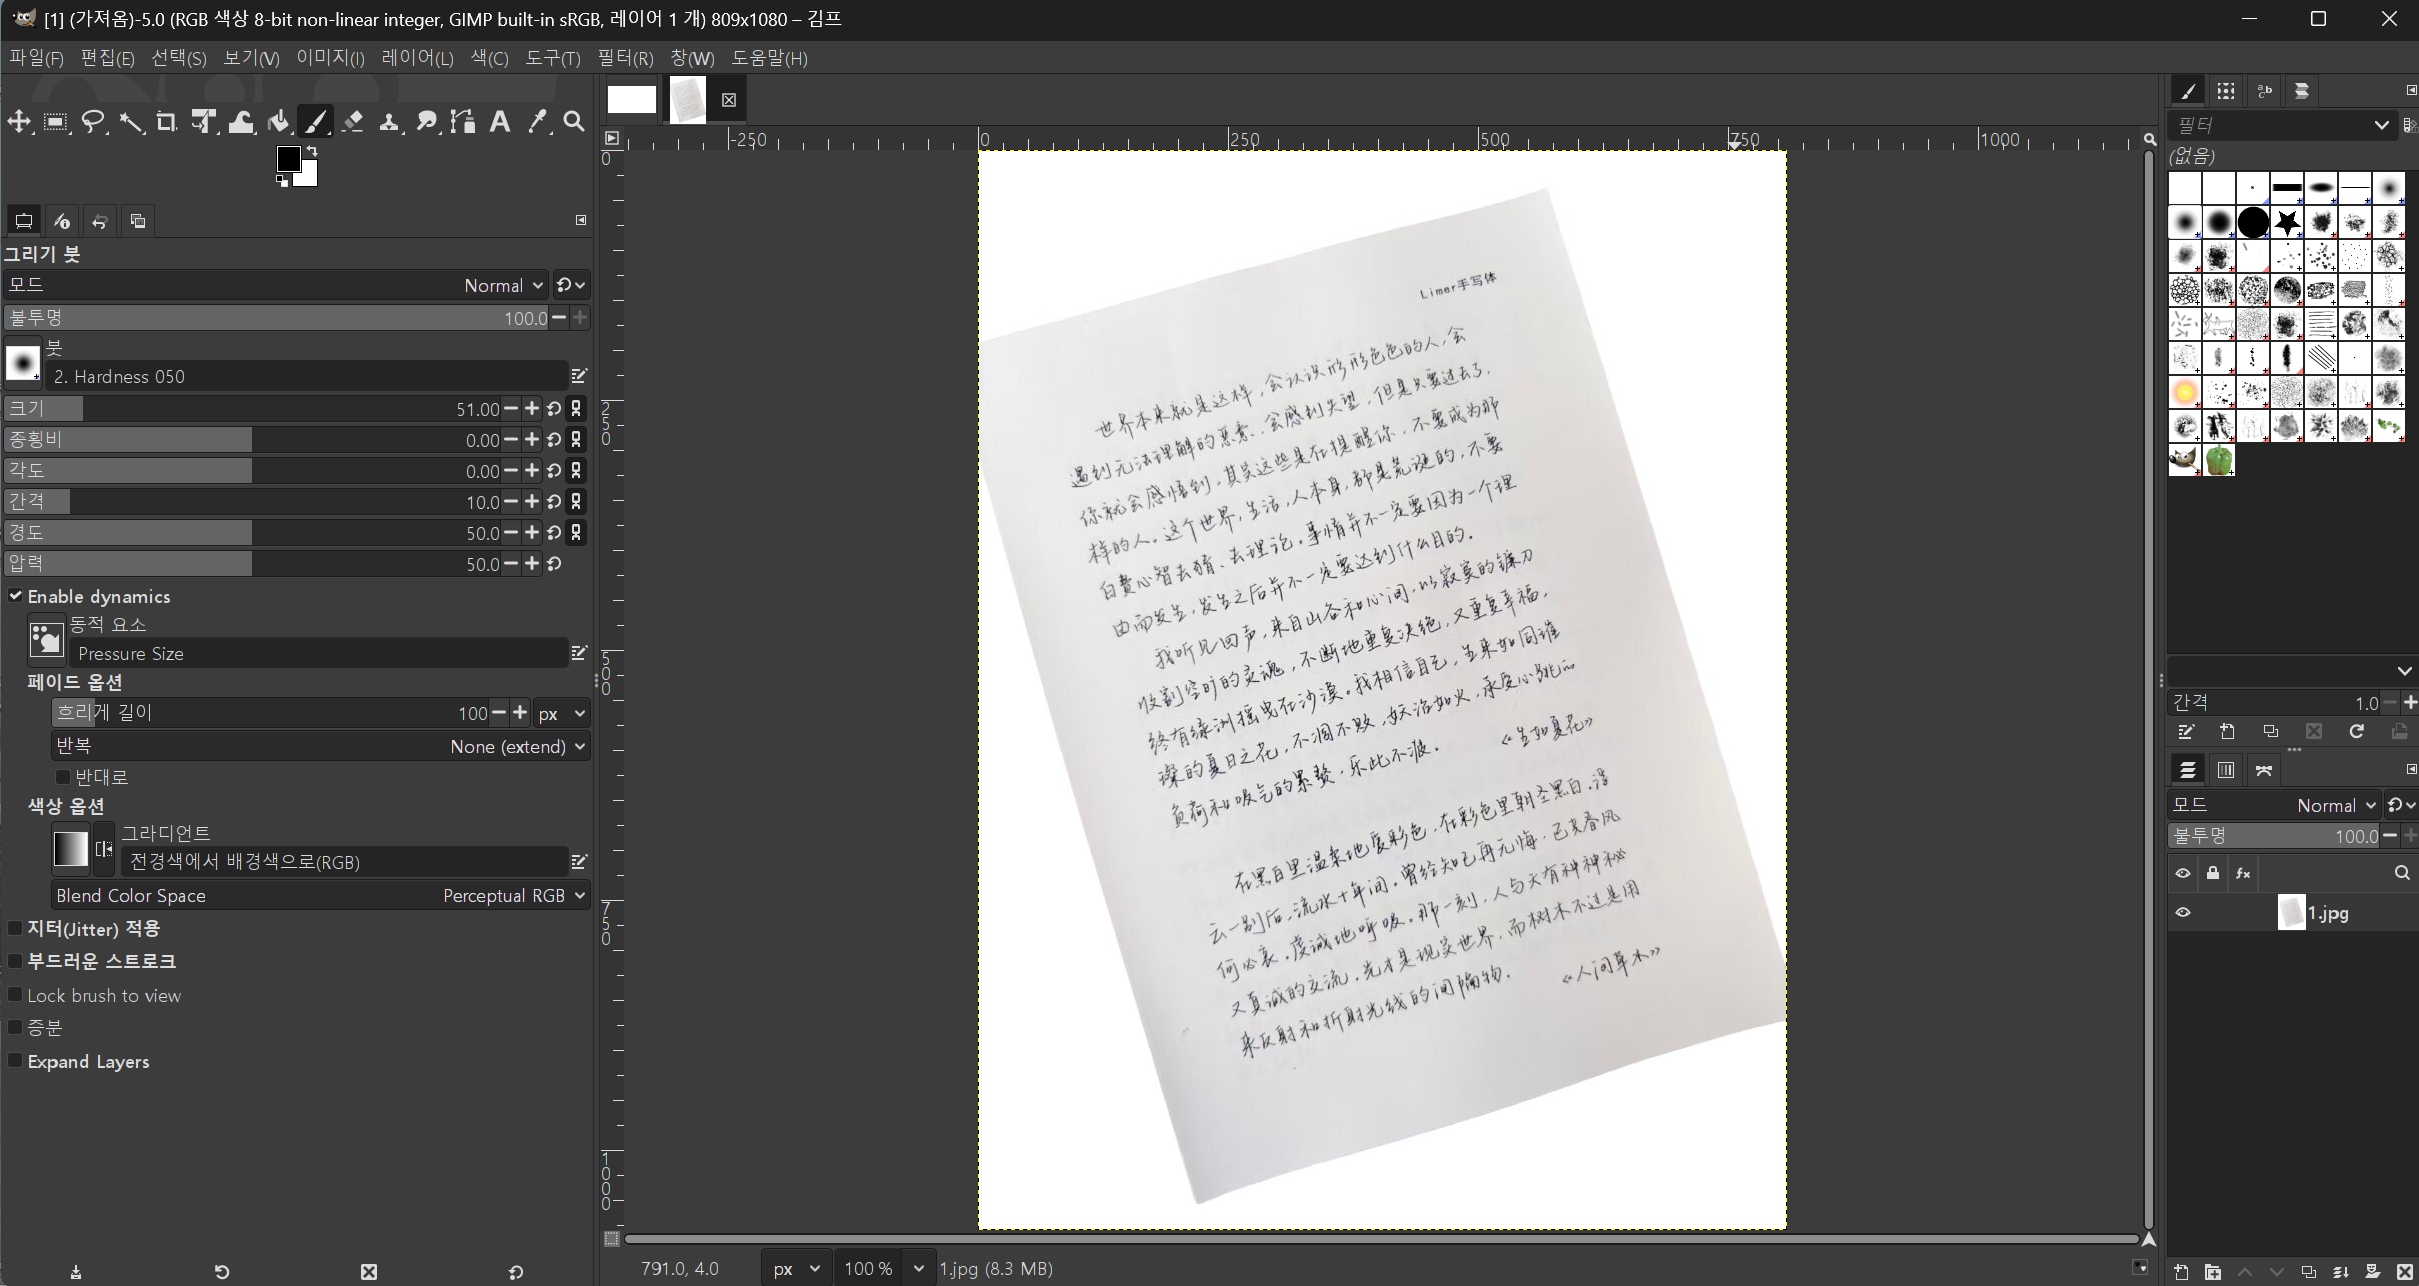Select the Zoom magnifier tool
The width and height of the screenshot is (2419, 1286).
[x=574, y=122]
